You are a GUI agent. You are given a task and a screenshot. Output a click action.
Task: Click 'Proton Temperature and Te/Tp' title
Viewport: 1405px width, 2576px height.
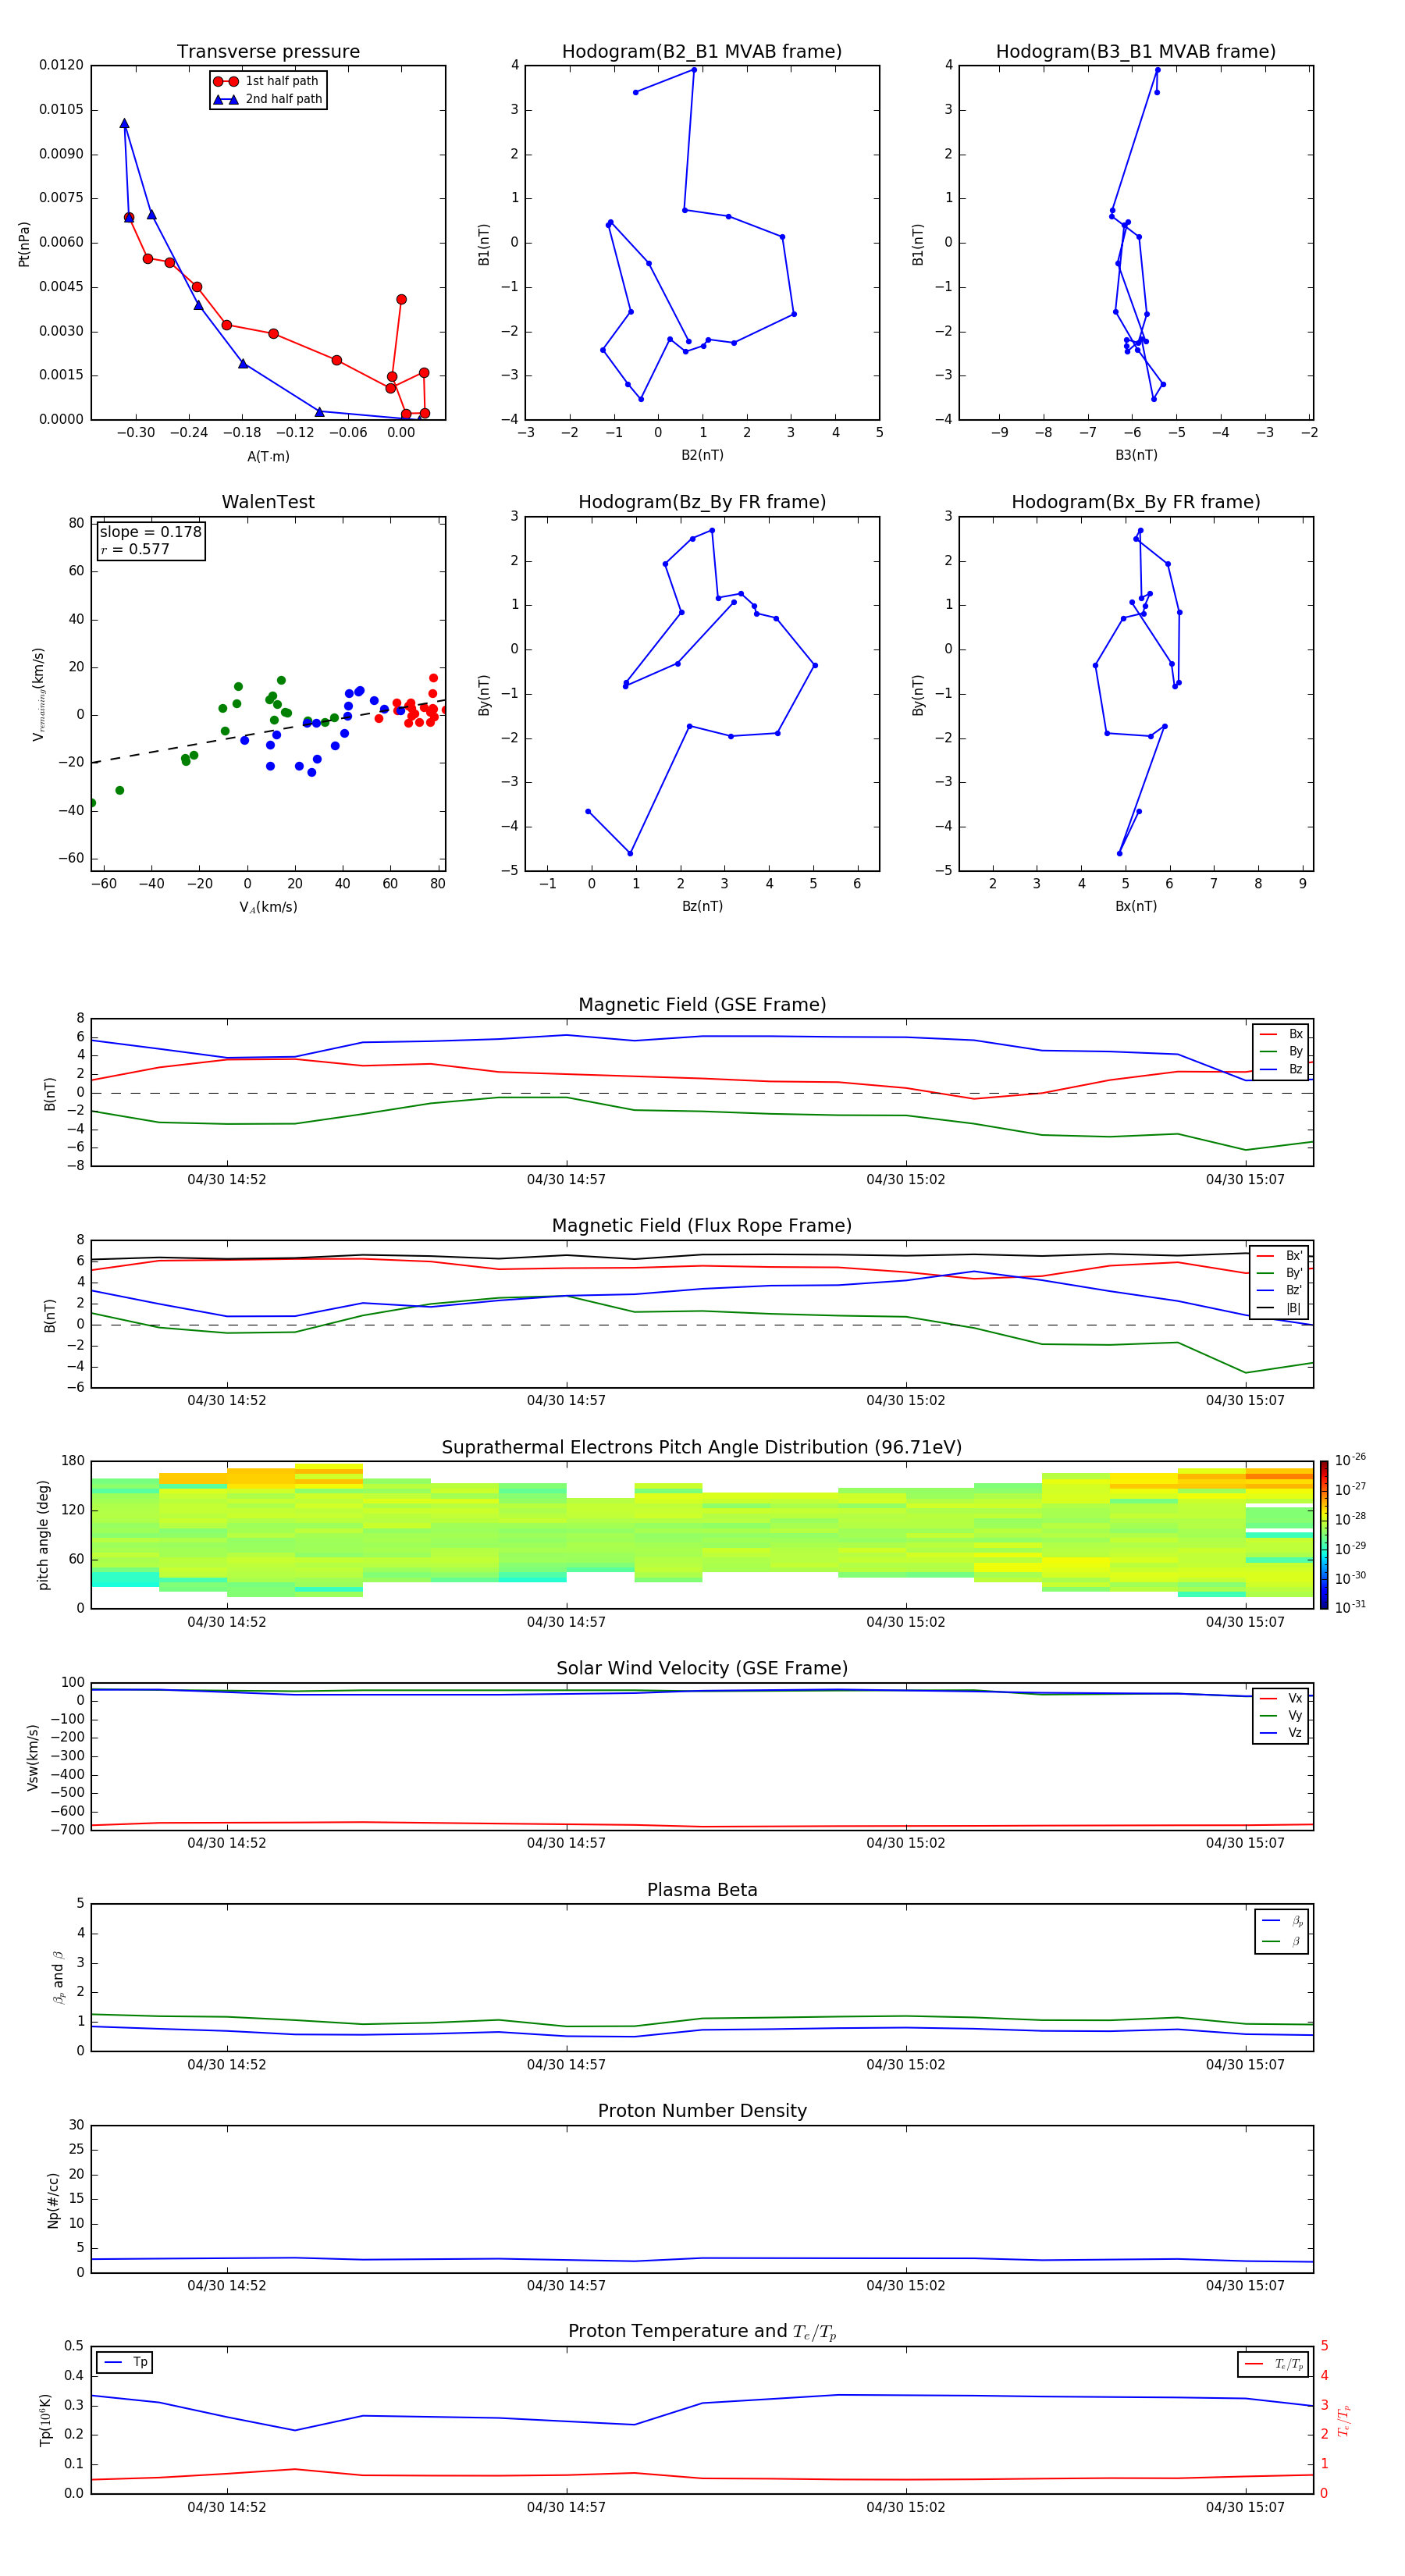[x=702, y=2331]
